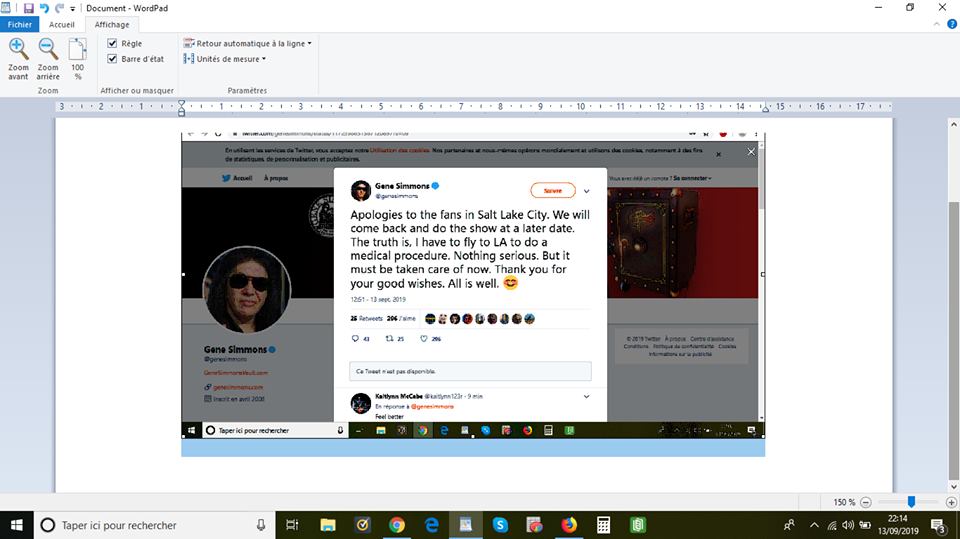This screenshot has width=960, height=539.
Task: Open File Explorer from the taskbar
Action: click(x=328, y=525)
